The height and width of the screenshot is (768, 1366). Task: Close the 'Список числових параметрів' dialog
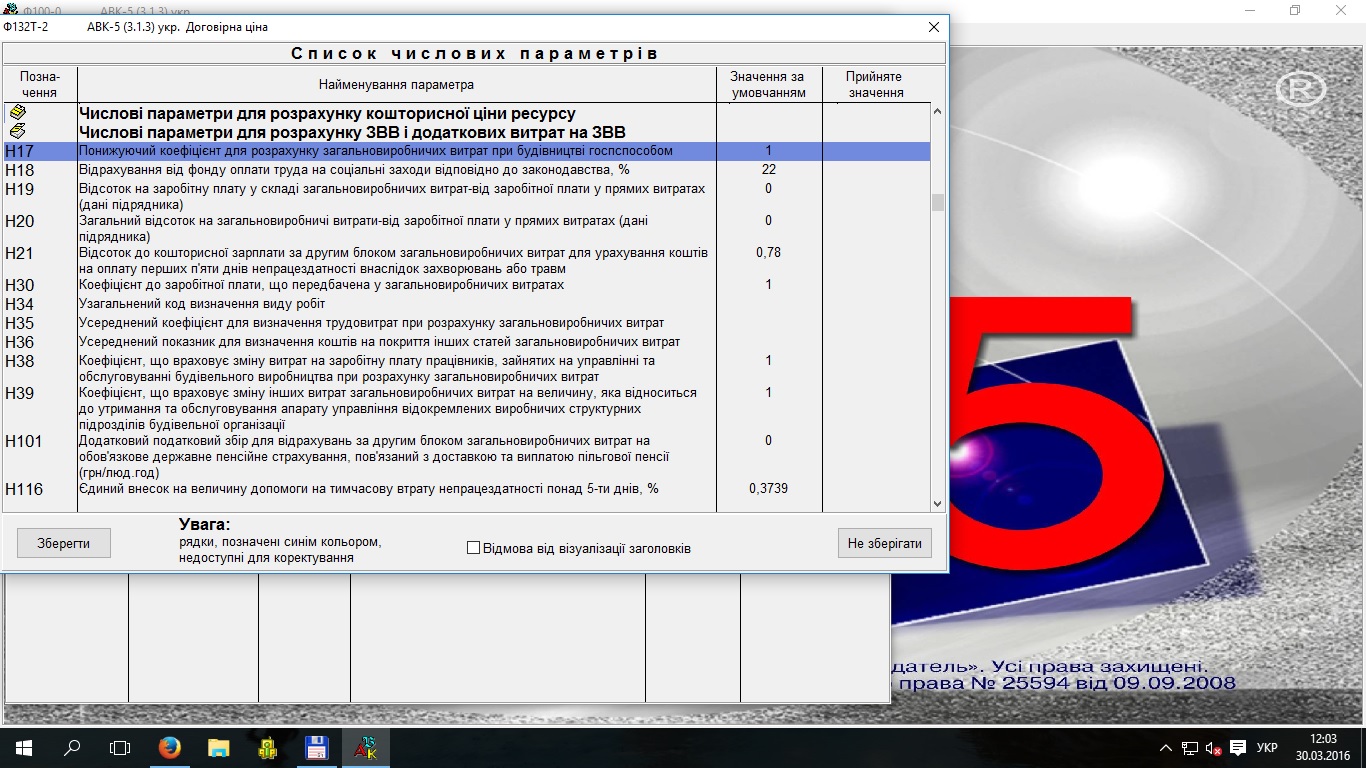(934, 27)
